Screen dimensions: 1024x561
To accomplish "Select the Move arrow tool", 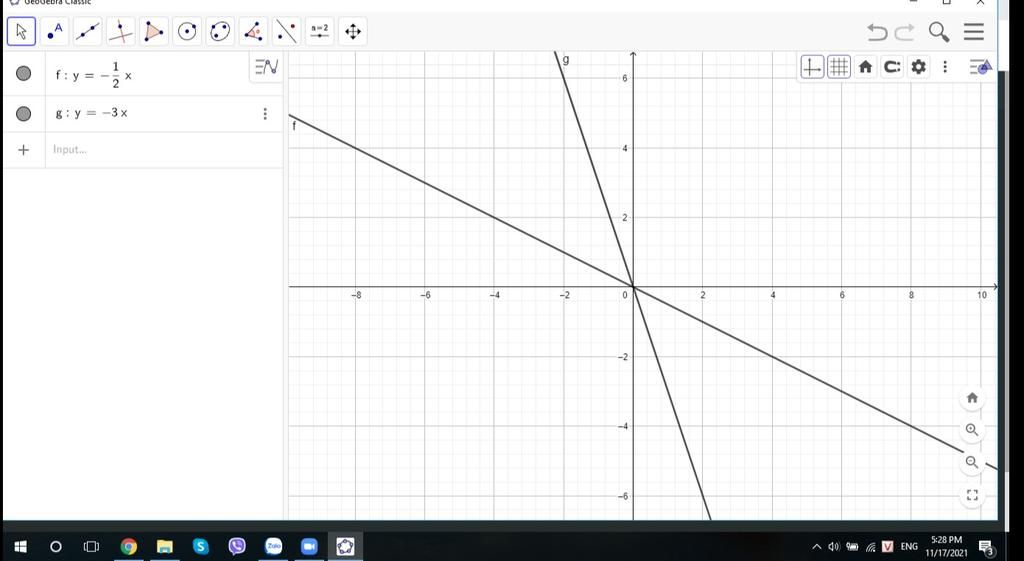I will 21,31.
